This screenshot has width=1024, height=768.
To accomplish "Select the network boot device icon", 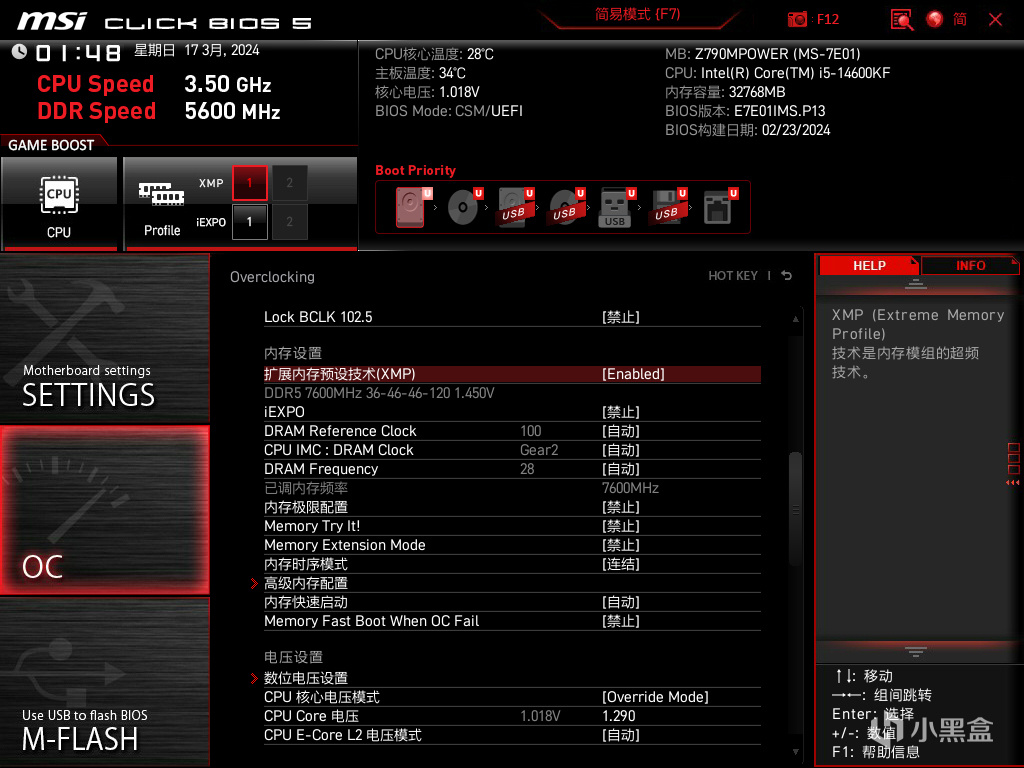I will [x=719, y=207].
